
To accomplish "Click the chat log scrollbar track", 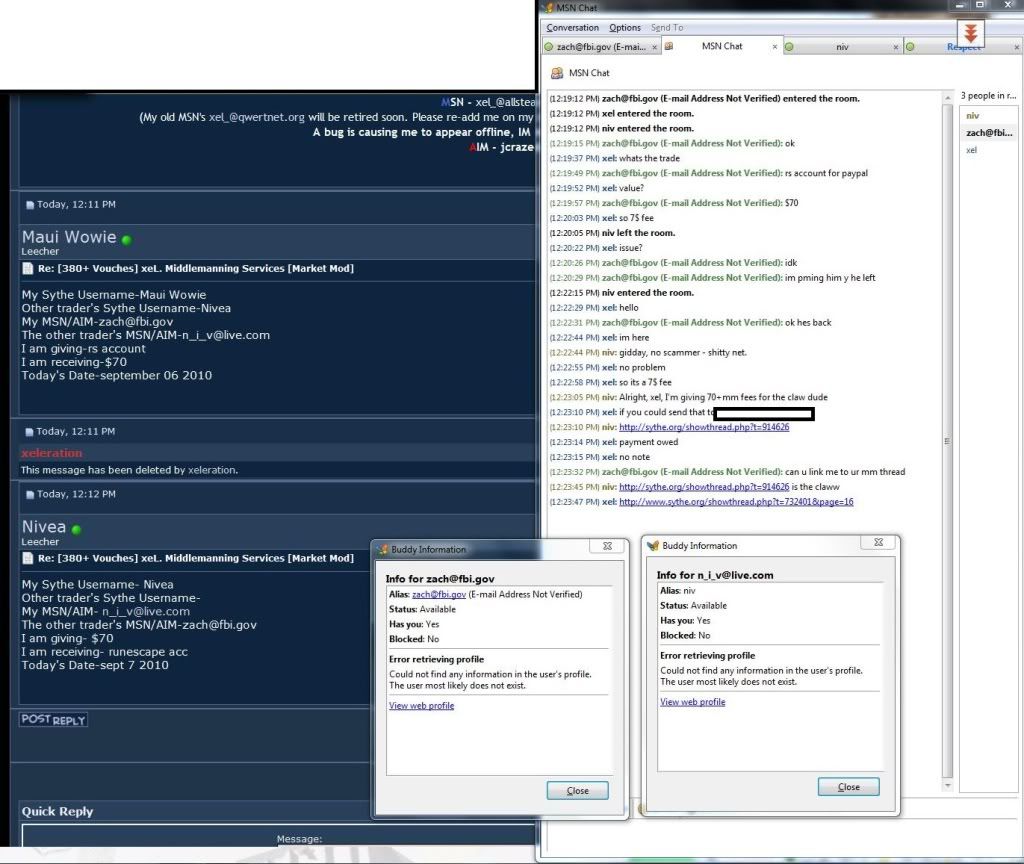I will [948, 441].
